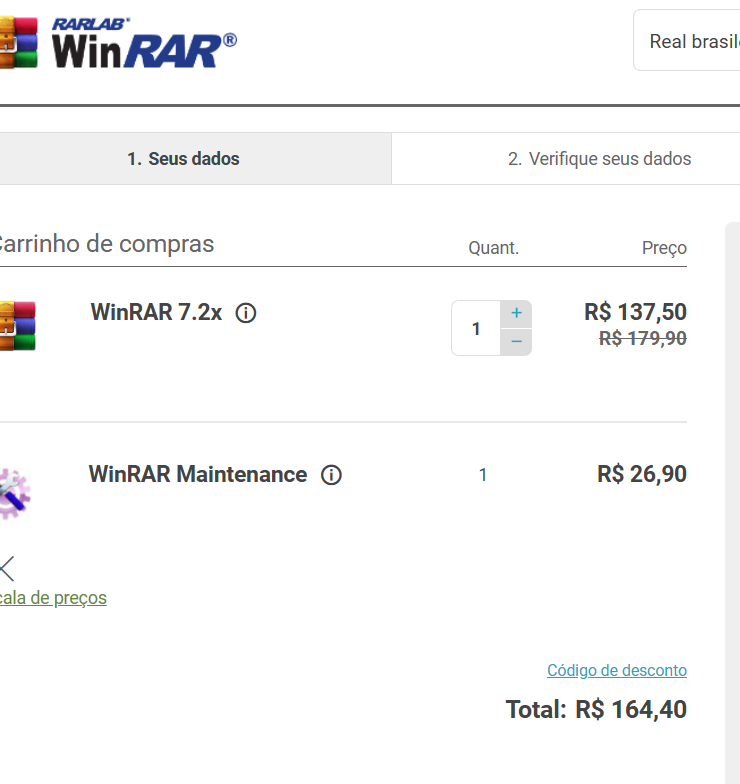Open the 'escala de preços' link
Screen dimensions: 740x784
click(53, 598)
